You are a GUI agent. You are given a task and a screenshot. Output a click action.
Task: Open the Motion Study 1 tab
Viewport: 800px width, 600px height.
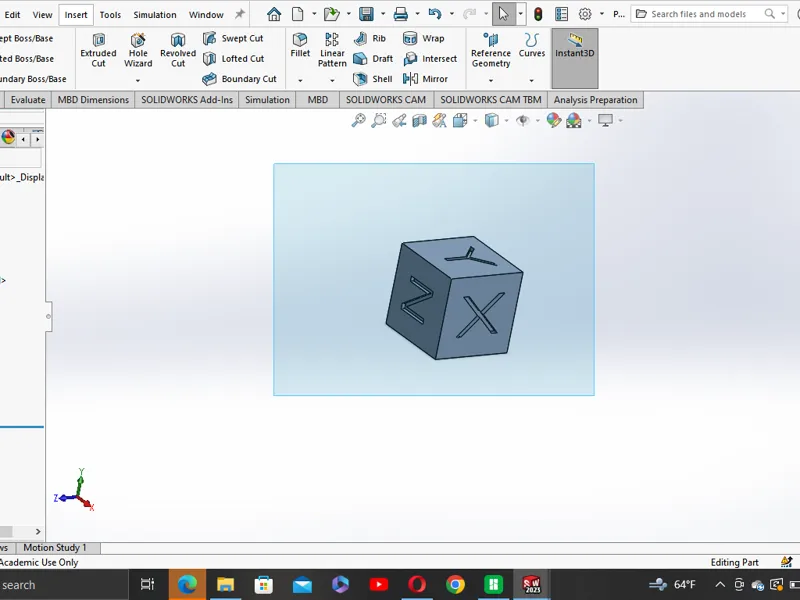[55, 547]
